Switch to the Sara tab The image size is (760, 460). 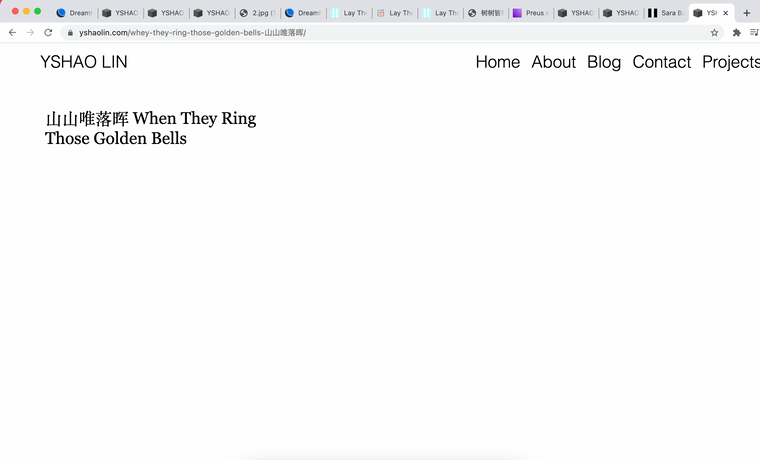click(666, 13)
